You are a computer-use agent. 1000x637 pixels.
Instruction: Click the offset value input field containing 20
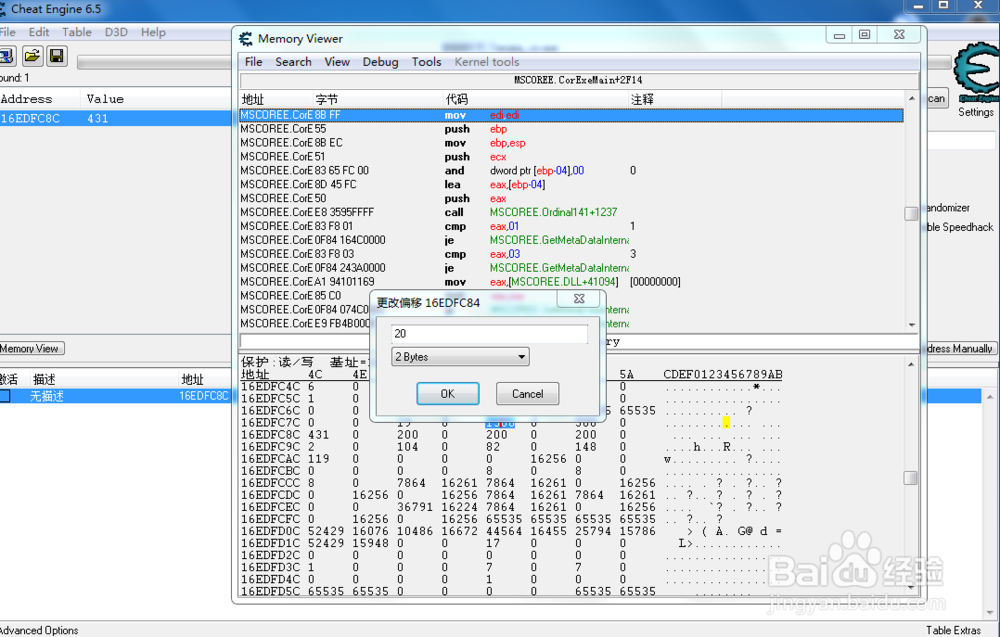[x=489, y=333]
